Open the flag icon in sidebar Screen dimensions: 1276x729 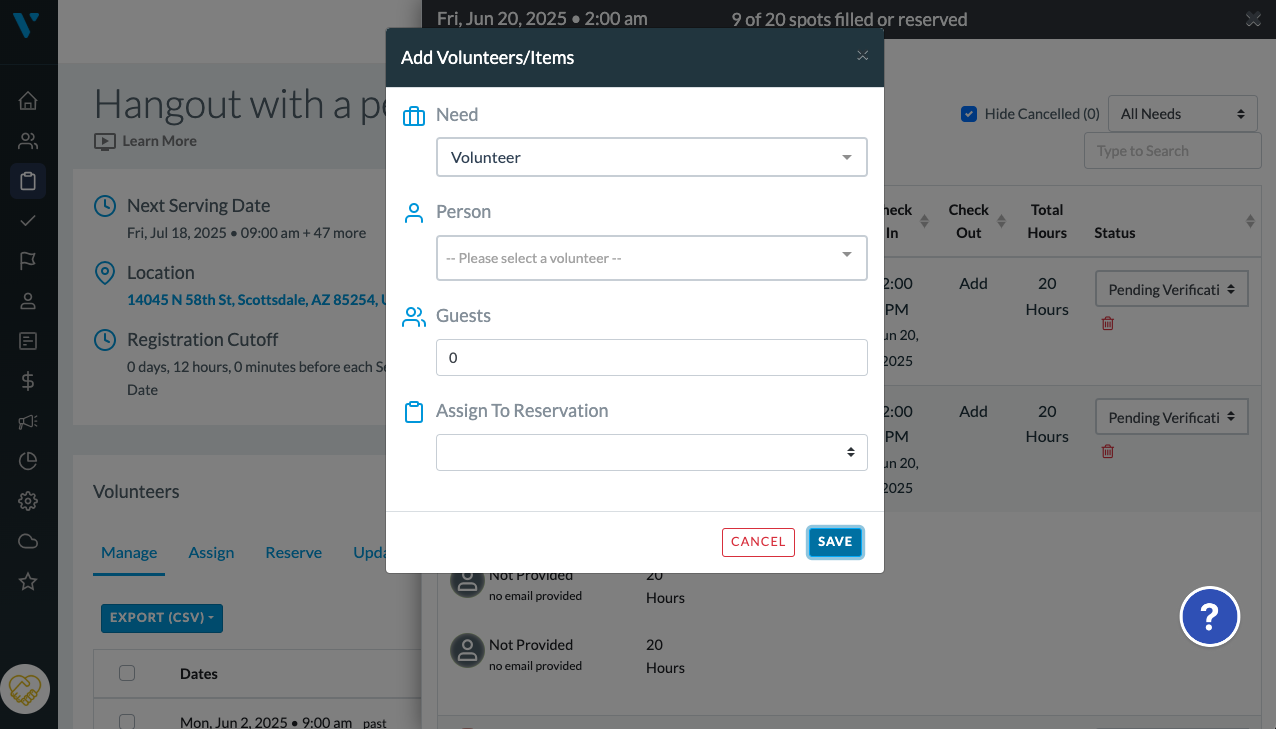pyautogui.click(x=28, y=261)
